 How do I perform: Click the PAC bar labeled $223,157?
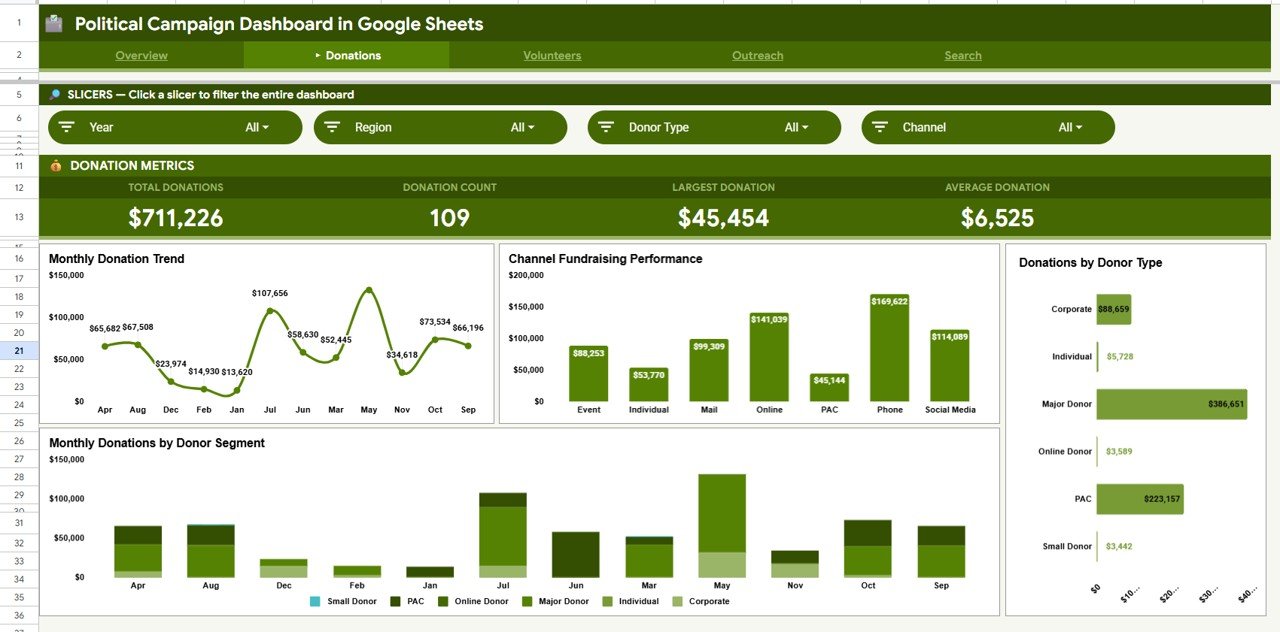[1140, 499]
